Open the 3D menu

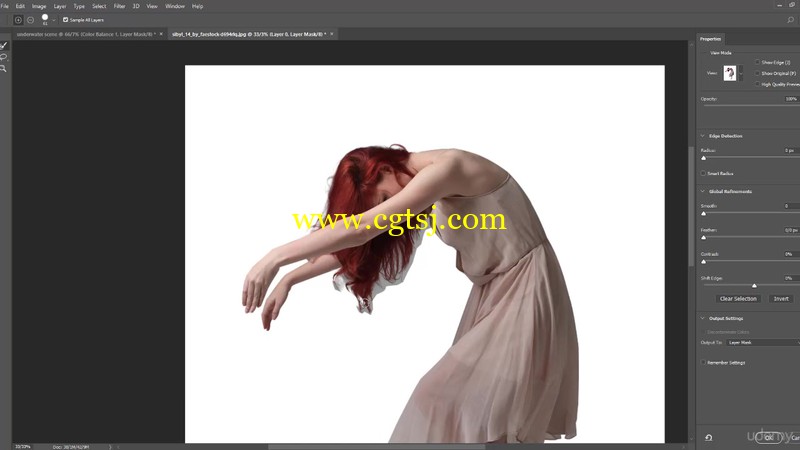(136, 6)
